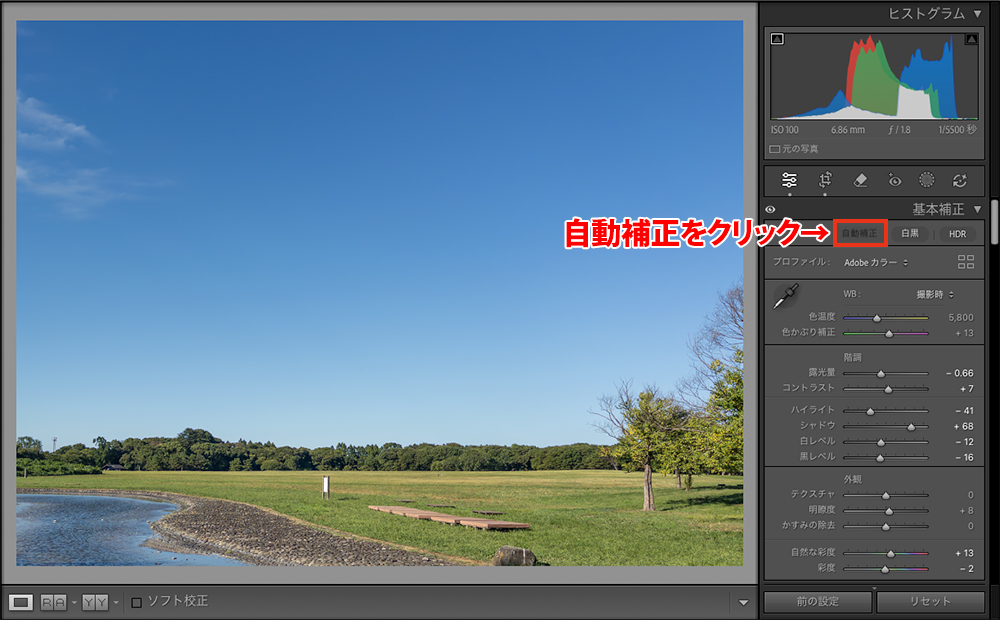
Task: Enable the ソフト校正 checkbox
Action: (x=136, y=602)
